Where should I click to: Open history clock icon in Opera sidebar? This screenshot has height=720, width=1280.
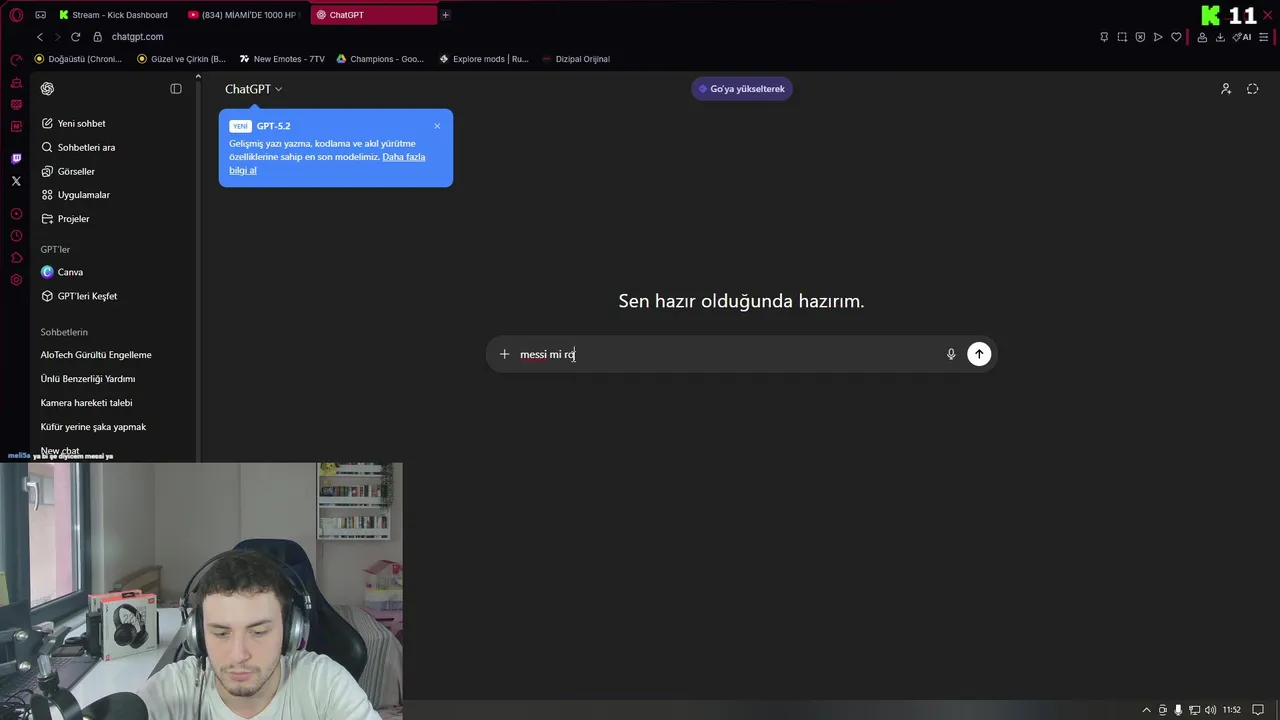[16, 236]
